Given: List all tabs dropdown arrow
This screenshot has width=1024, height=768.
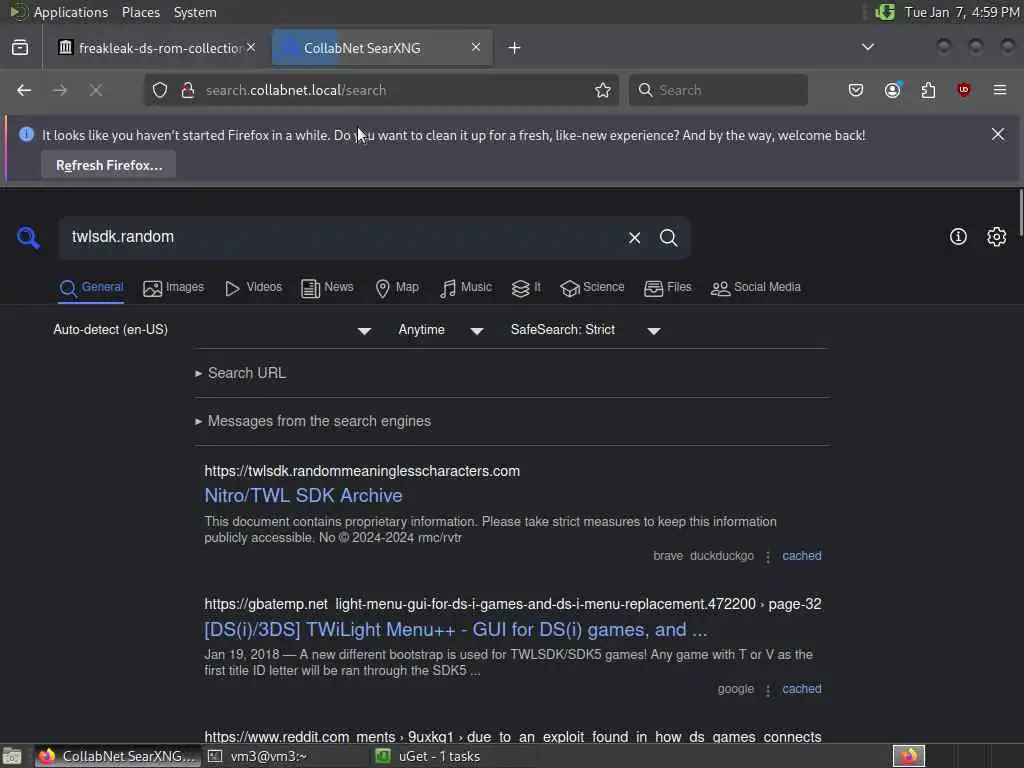Looking at the screenshot, I should (x=867, y=47).
